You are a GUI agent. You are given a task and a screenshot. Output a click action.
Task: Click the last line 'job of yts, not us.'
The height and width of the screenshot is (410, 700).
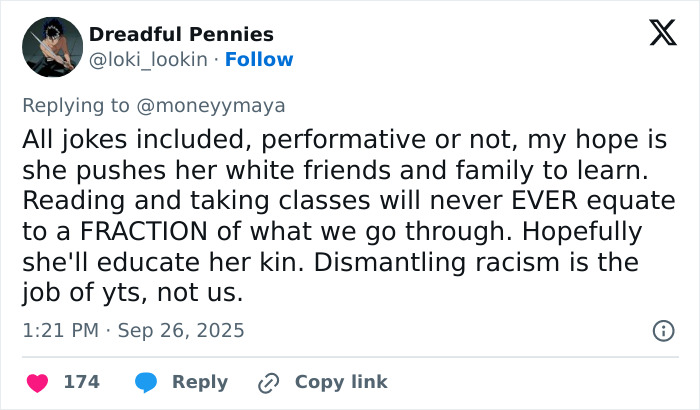133,293
